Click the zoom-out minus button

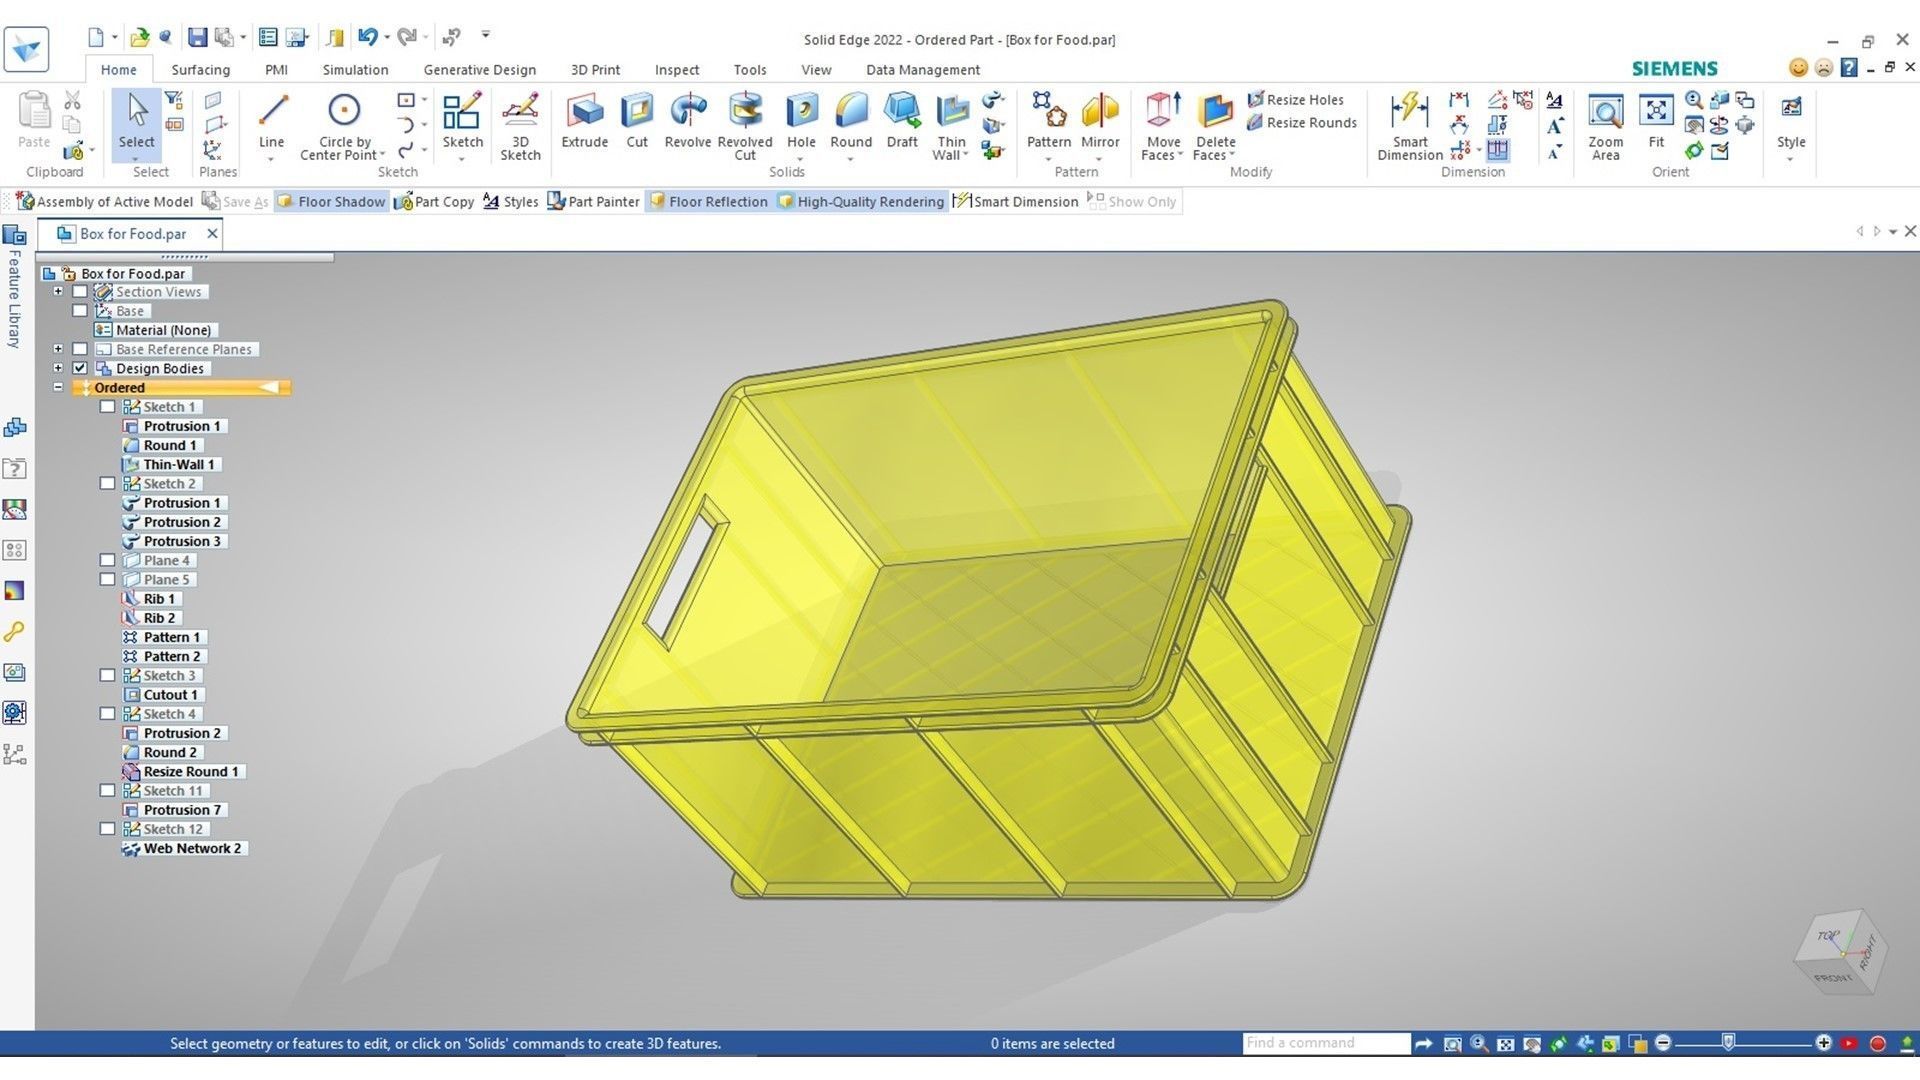[1663, 1043]
